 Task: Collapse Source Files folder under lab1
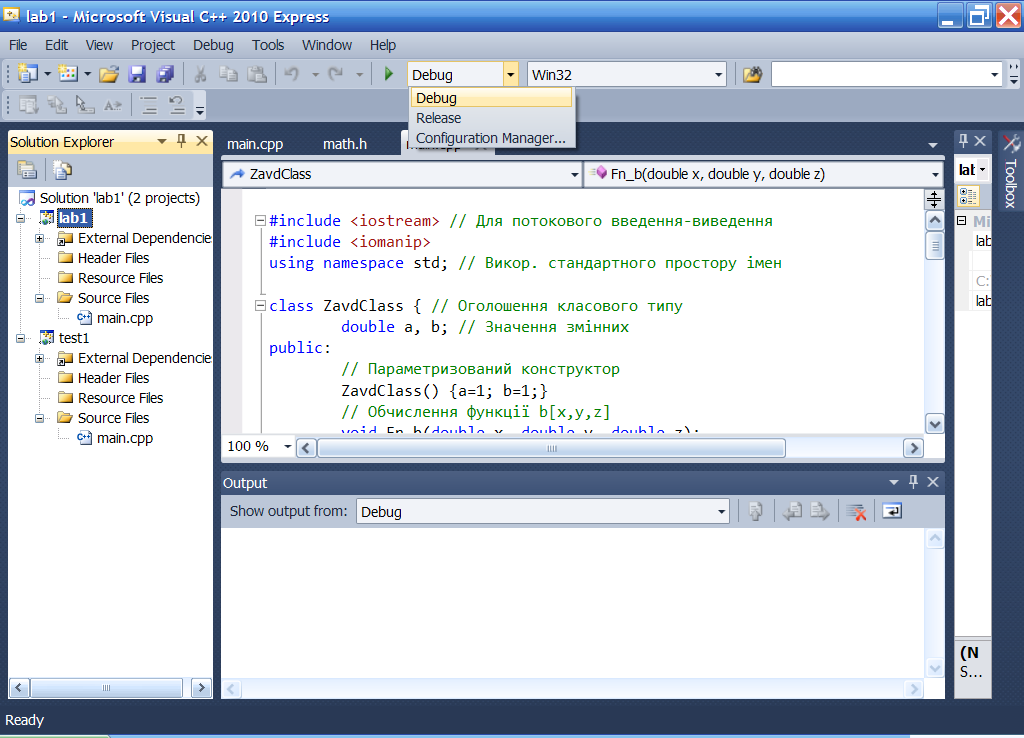[39, 298]
